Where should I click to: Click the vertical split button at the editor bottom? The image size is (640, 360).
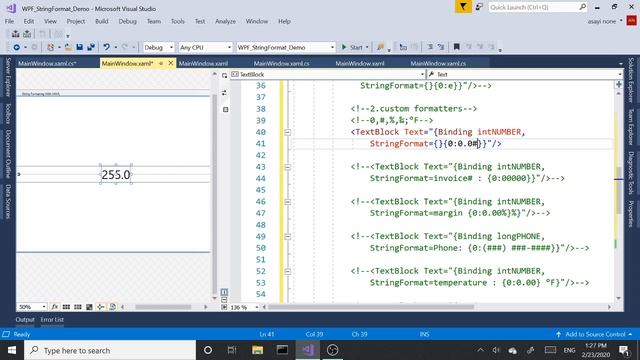pyautogui.click(x=224, y=292)
